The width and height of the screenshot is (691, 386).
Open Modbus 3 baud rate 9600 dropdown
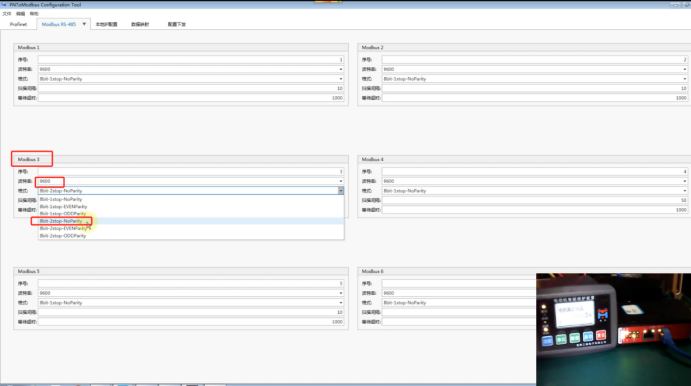coord(191,181)
